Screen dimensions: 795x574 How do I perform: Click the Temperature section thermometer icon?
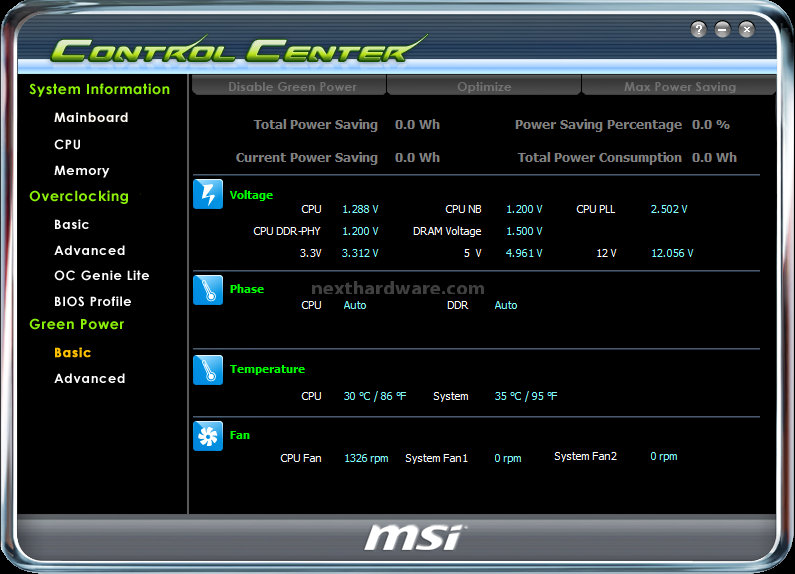point(208,370)
